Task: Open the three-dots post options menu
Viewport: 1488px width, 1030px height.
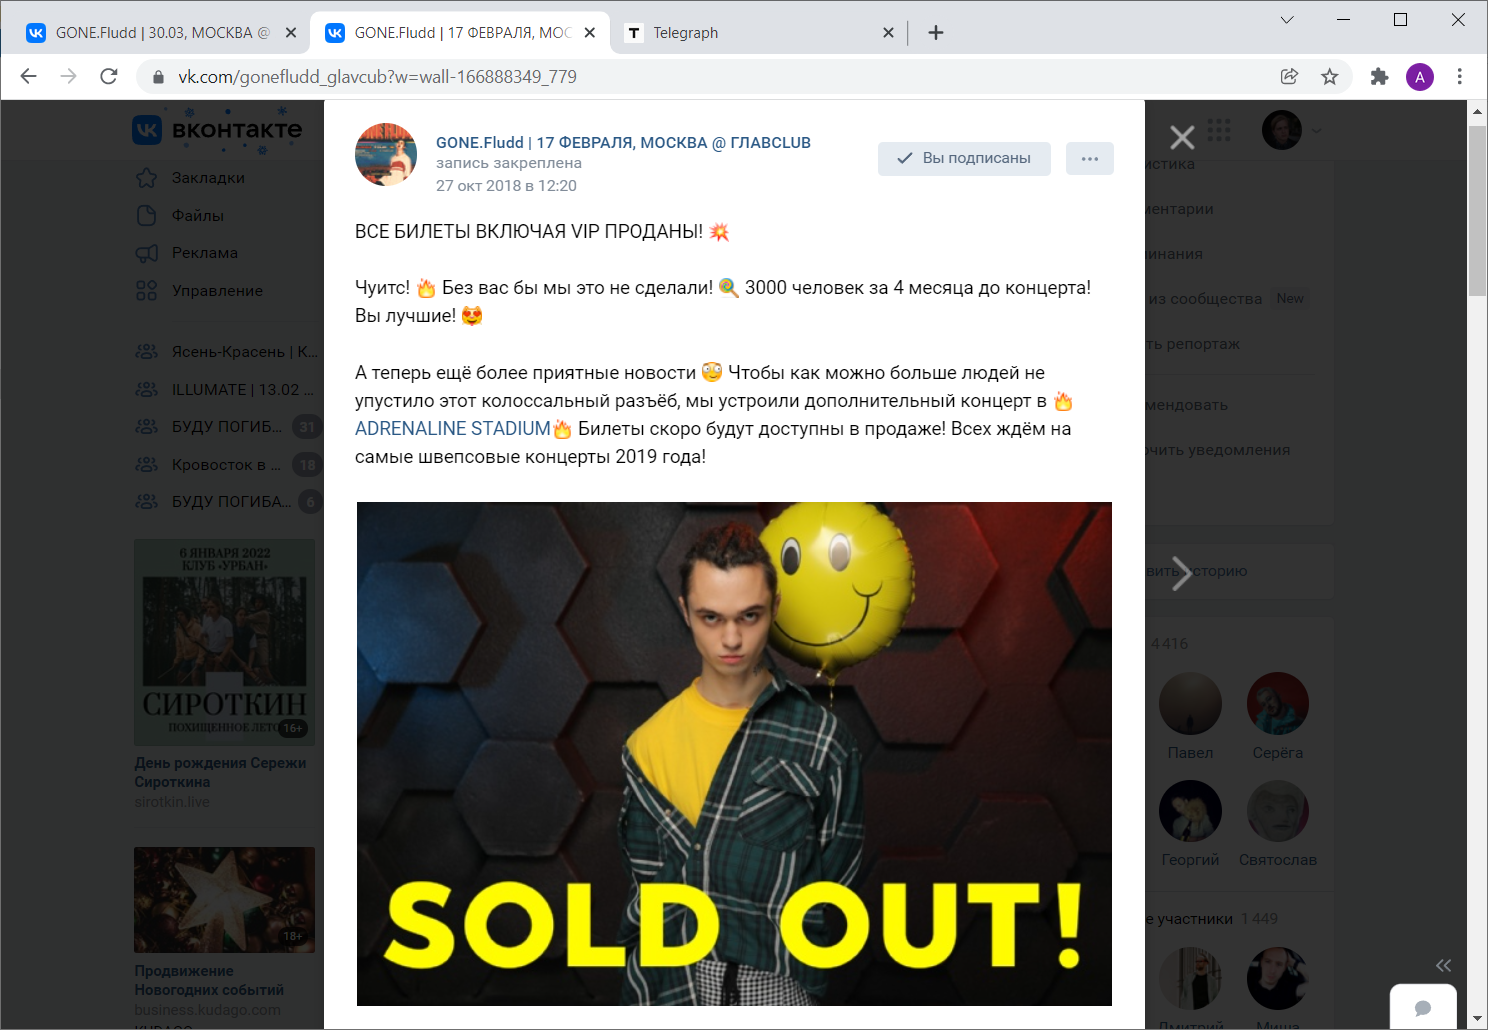Action: click(x=1090, y=159)
